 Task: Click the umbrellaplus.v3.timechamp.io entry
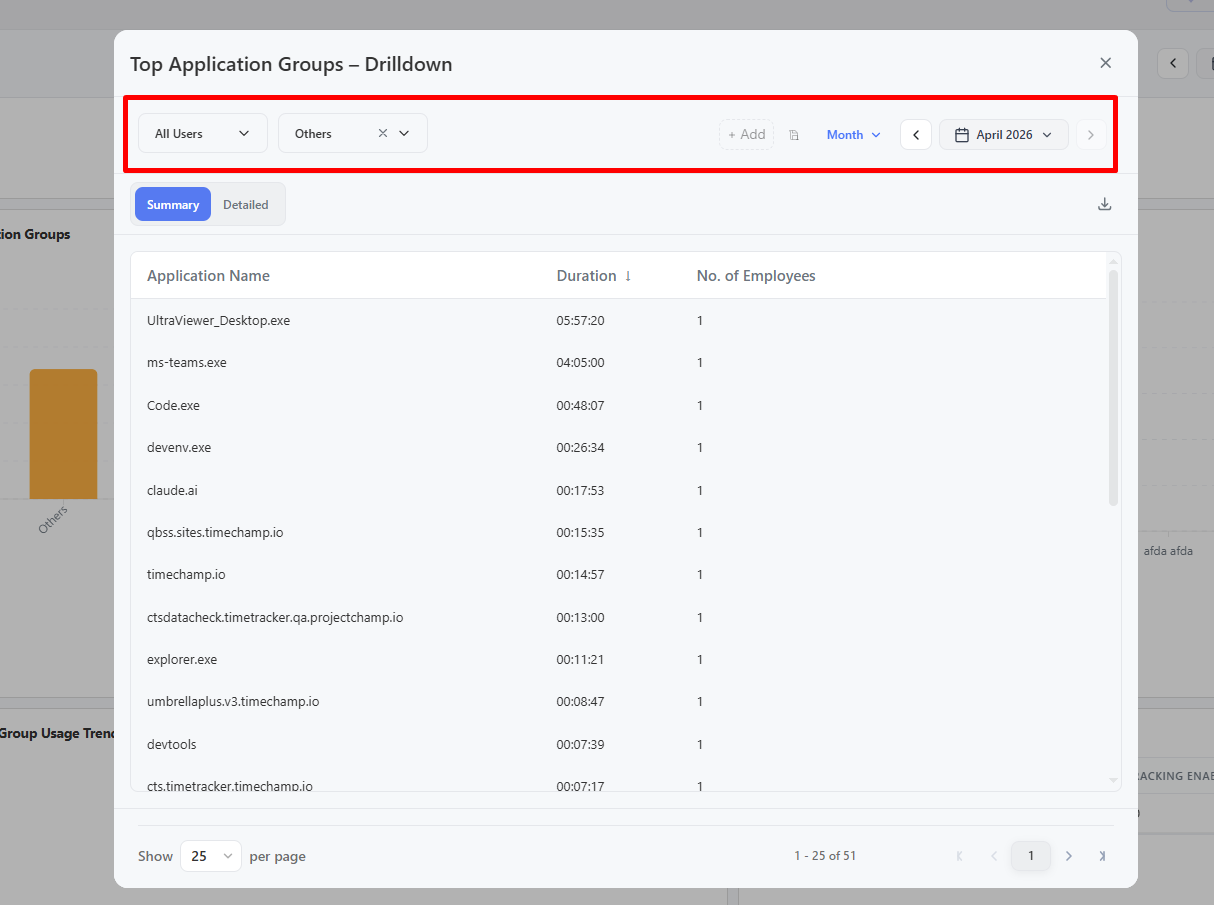(x=233, y=702)
